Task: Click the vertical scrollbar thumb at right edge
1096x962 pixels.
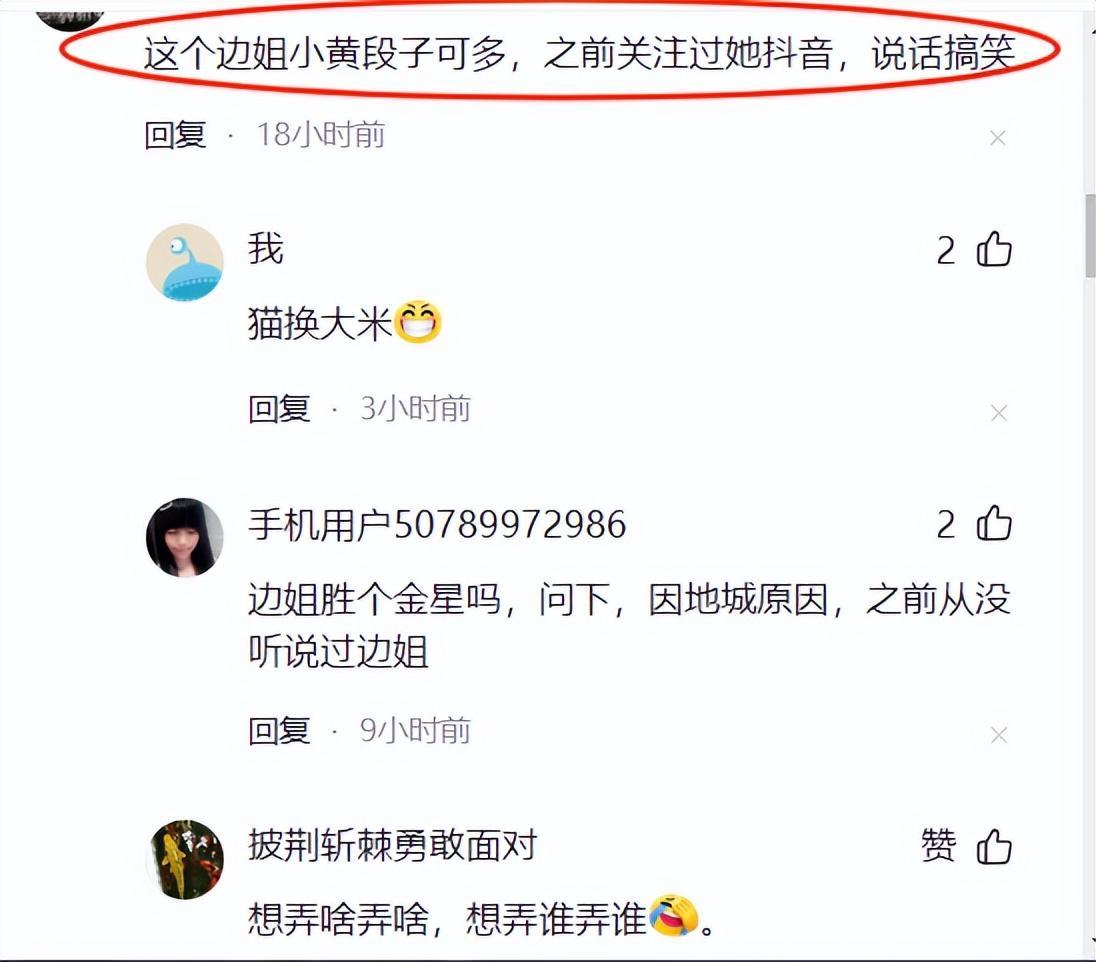Action: pos(1090,236)
